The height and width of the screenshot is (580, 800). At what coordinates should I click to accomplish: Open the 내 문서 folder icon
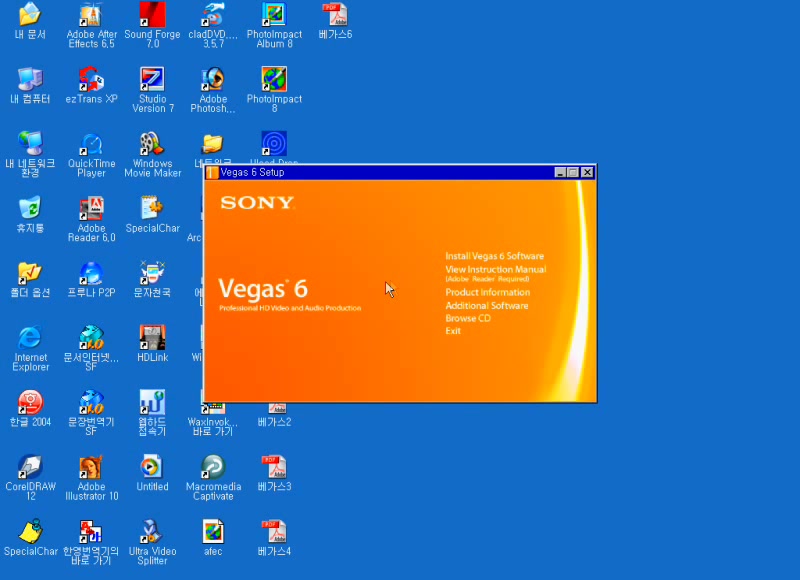click(30, 14)
